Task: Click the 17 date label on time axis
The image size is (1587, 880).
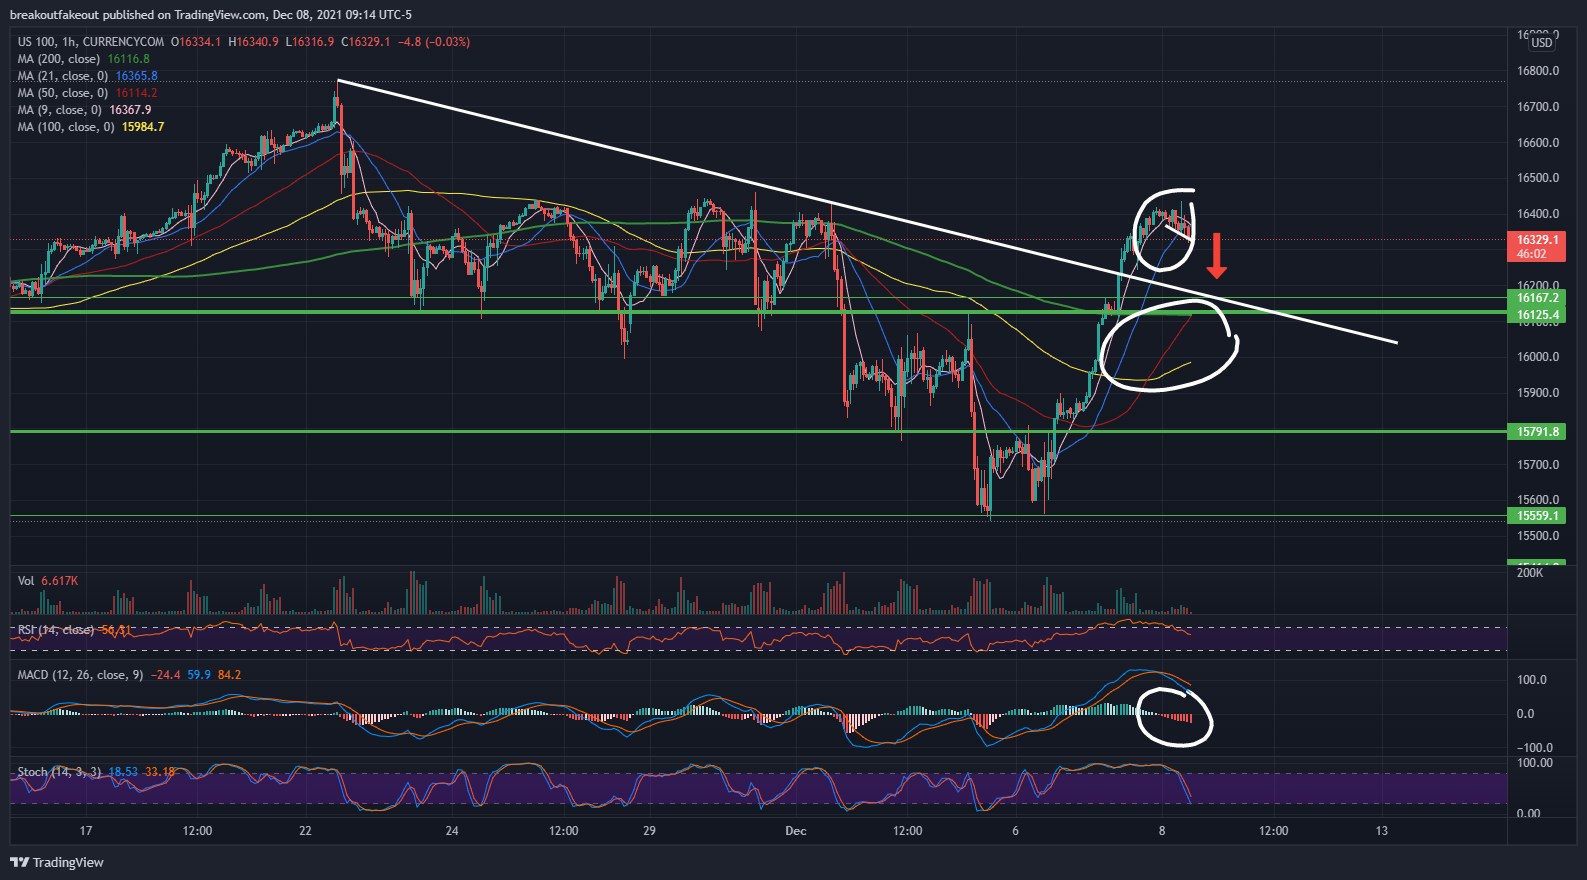Action: (x=86, y=831)
